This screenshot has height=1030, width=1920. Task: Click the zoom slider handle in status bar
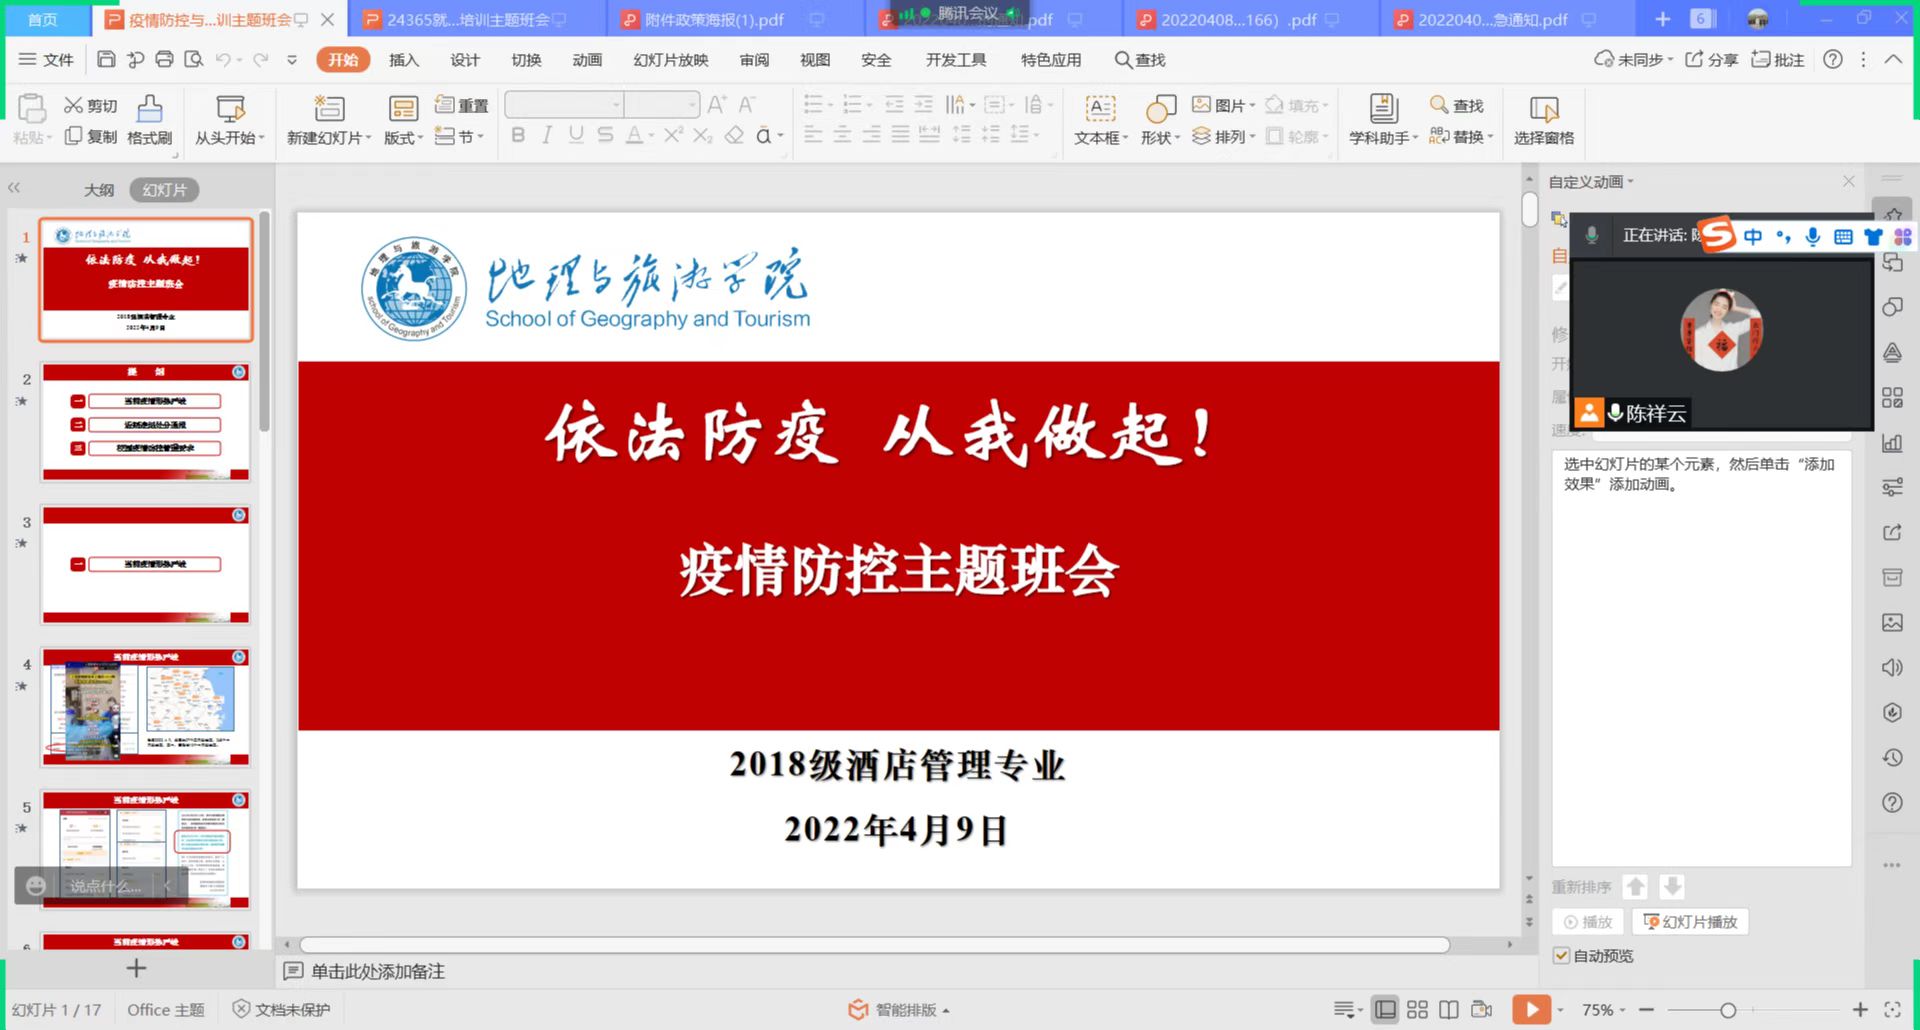[x=1727, y=1010]
